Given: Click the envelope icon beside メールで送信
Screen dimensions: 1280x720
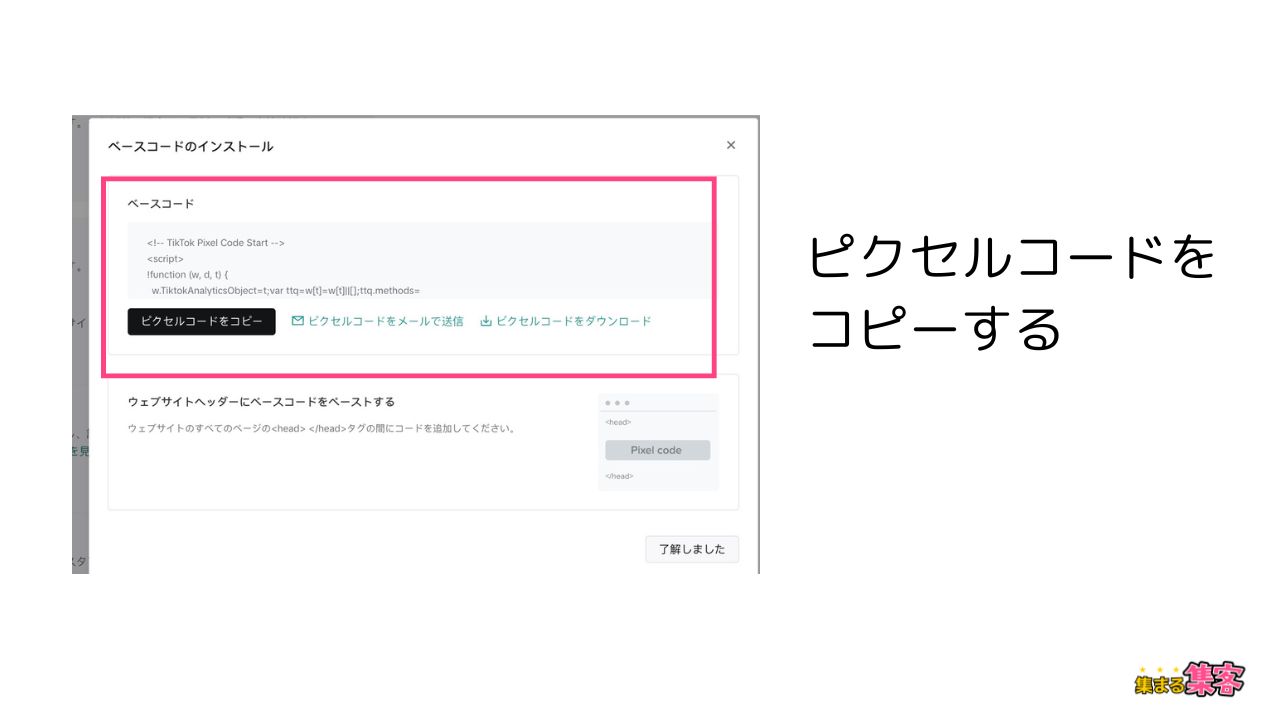Looking at the screenshot, I should point(297,321).
